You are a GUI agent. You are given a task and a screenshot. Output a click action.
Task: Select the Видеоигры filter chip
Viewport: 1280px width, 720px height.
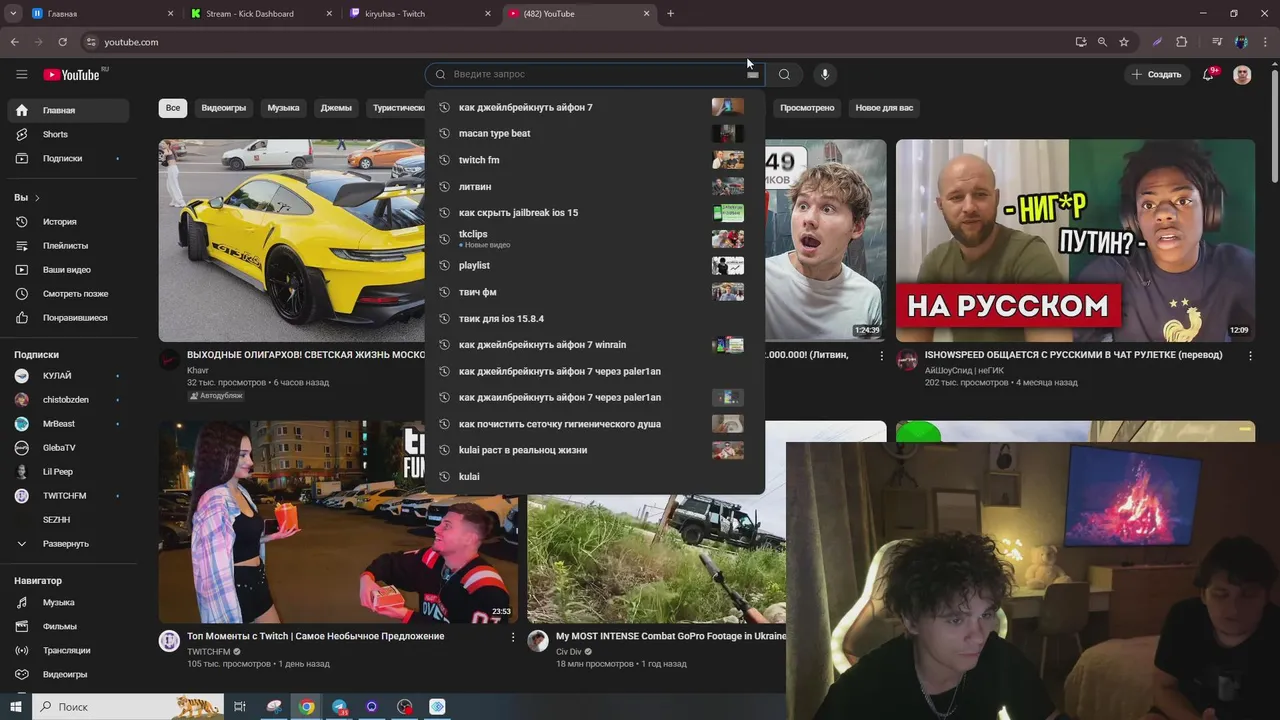coord(223,107)
